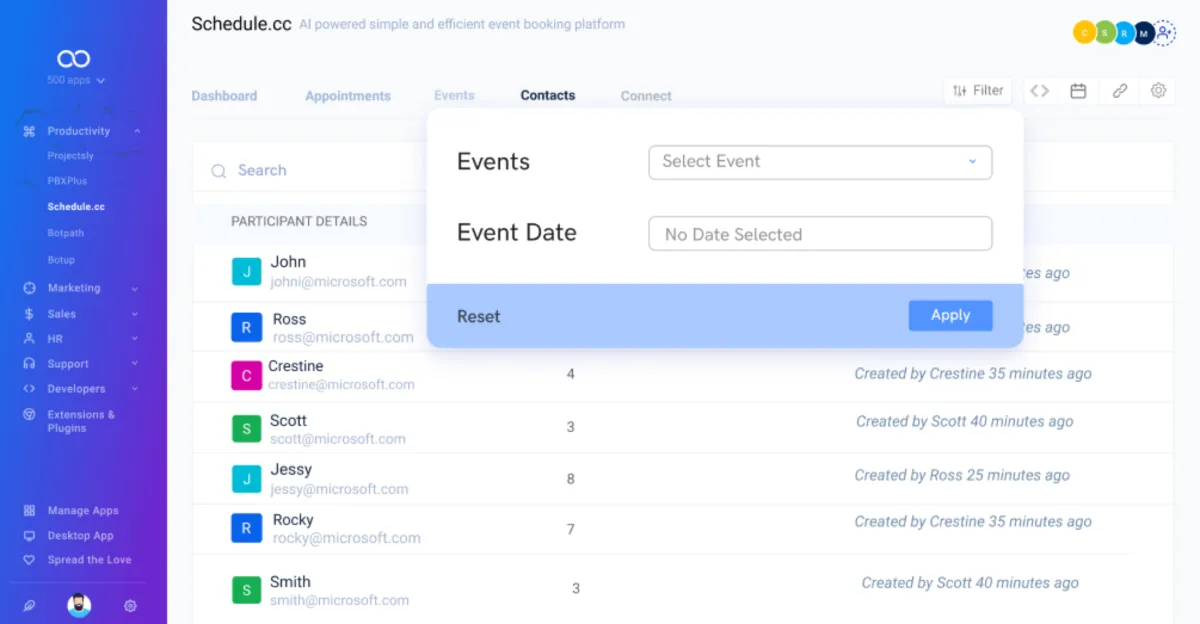Click the rocket icon in sidebar bottom

[29, 605]
